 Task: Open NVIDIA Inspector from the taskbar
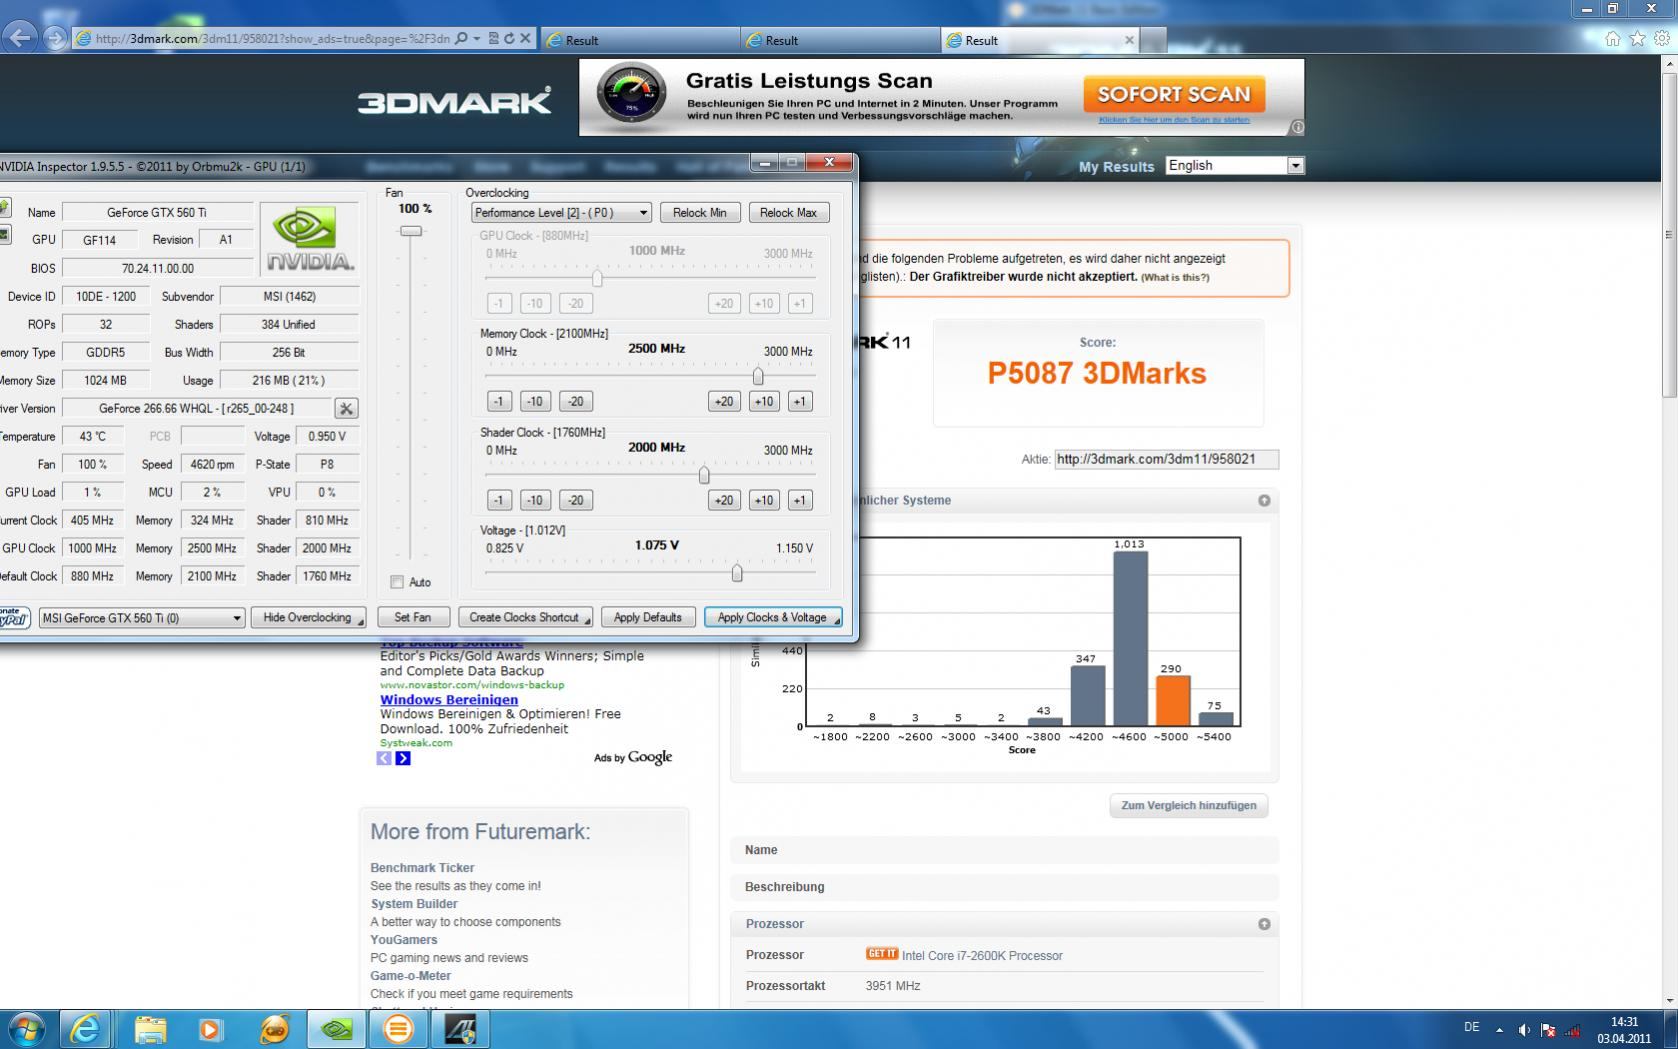tap(336, 1029)
